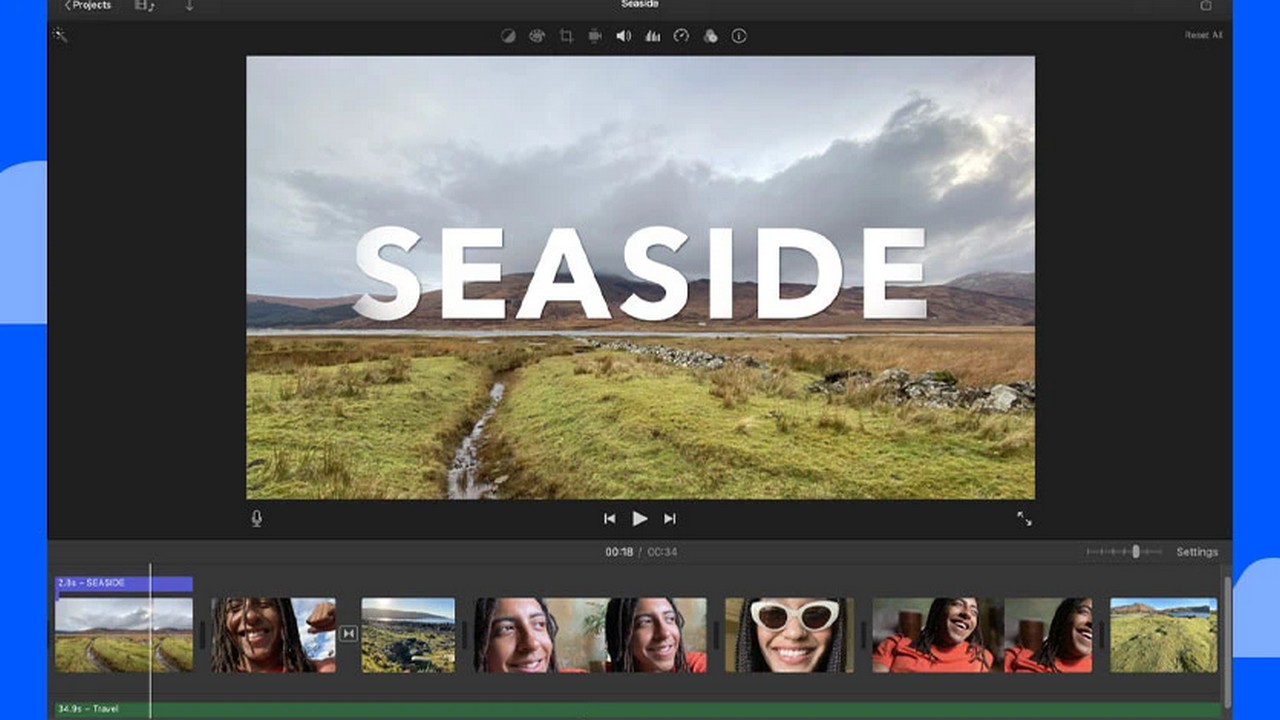Skip to the next clip

pyautogui.click(x=670, y=518)
